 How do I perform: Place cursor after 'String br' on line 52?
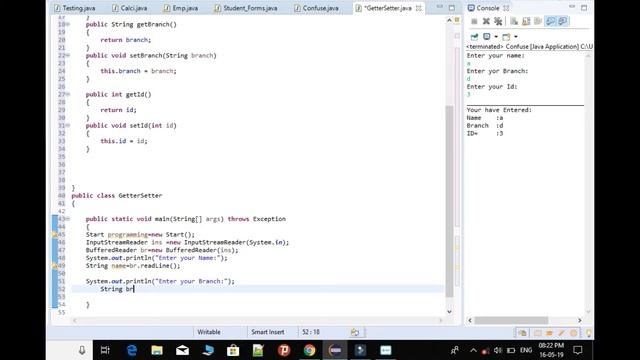[x=134, y=289]
